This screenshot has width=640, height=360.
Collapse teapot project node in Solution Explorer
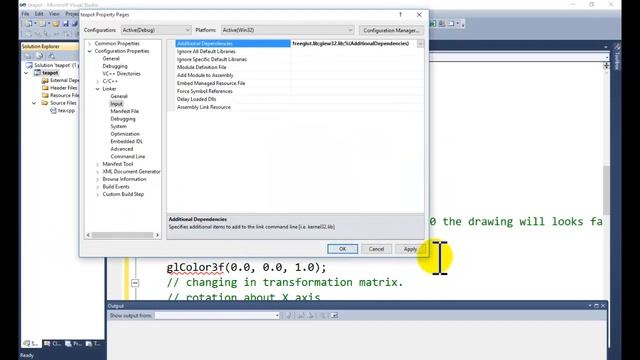click(x=27, y=73)
